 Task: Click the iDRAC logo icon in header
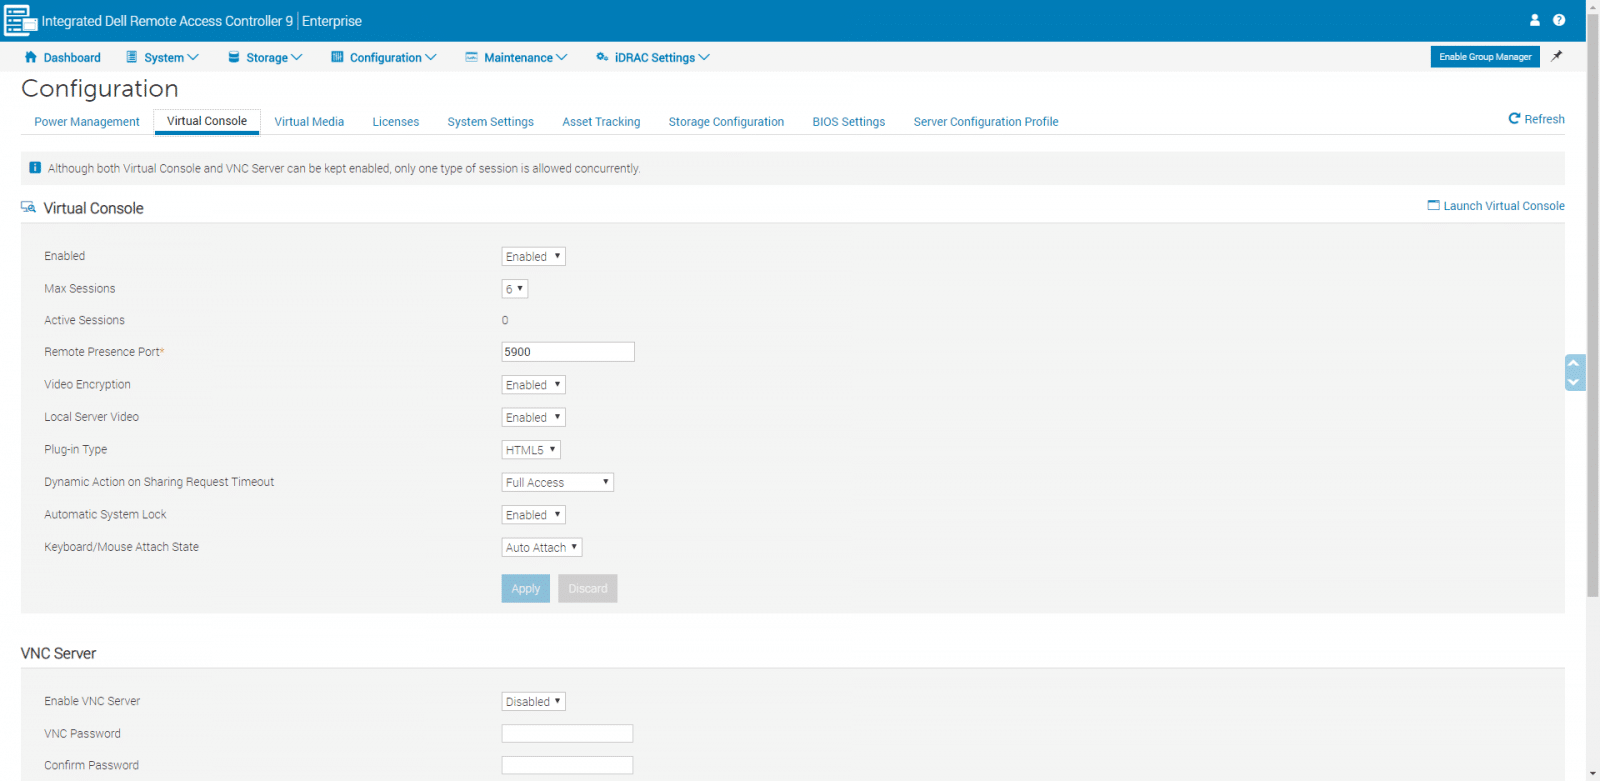point(21,20)
